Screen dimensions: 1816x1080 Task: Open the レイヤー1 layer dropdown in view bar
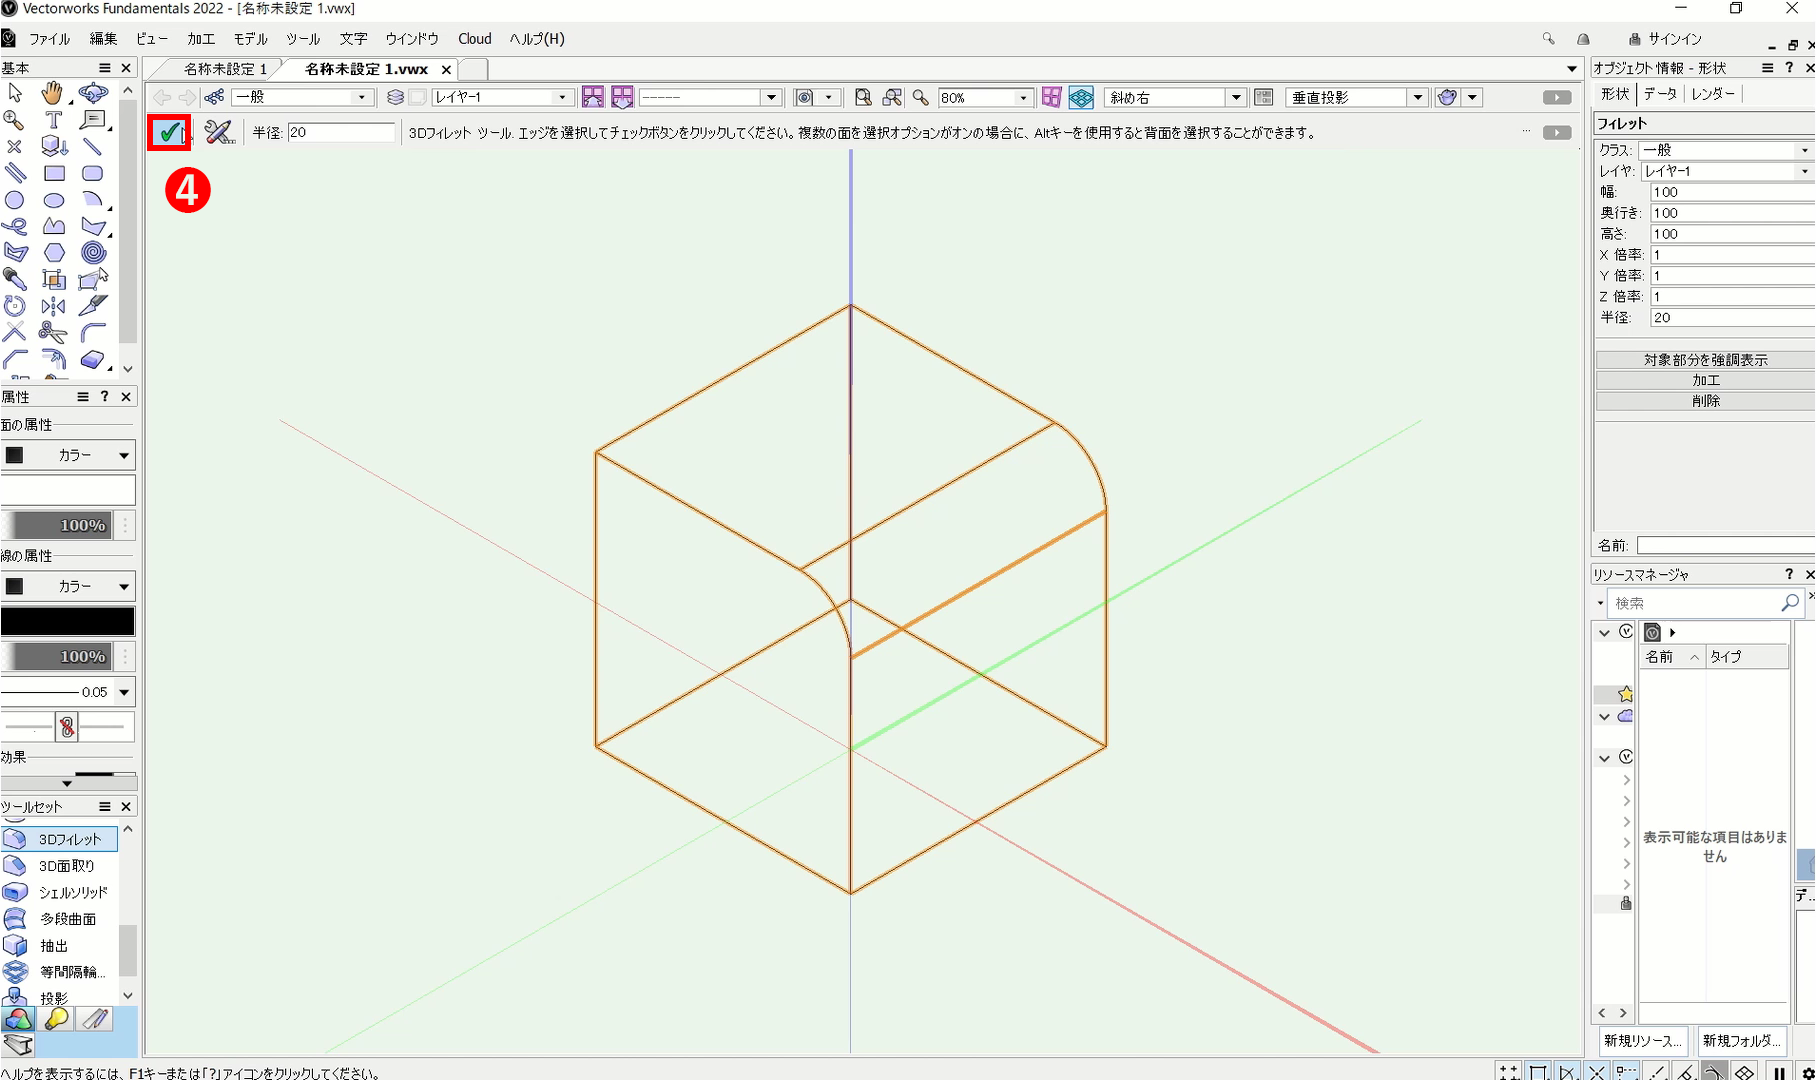(502, 97)
